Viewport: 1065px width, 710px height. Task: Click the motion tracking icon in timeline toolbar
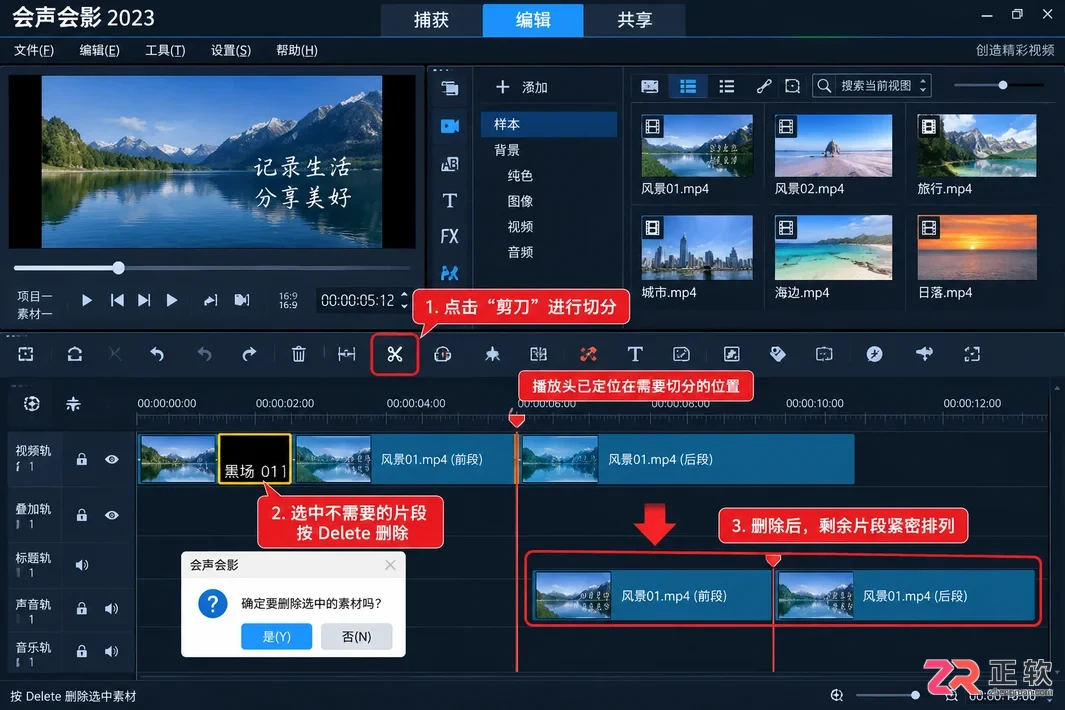click(875, 354)
